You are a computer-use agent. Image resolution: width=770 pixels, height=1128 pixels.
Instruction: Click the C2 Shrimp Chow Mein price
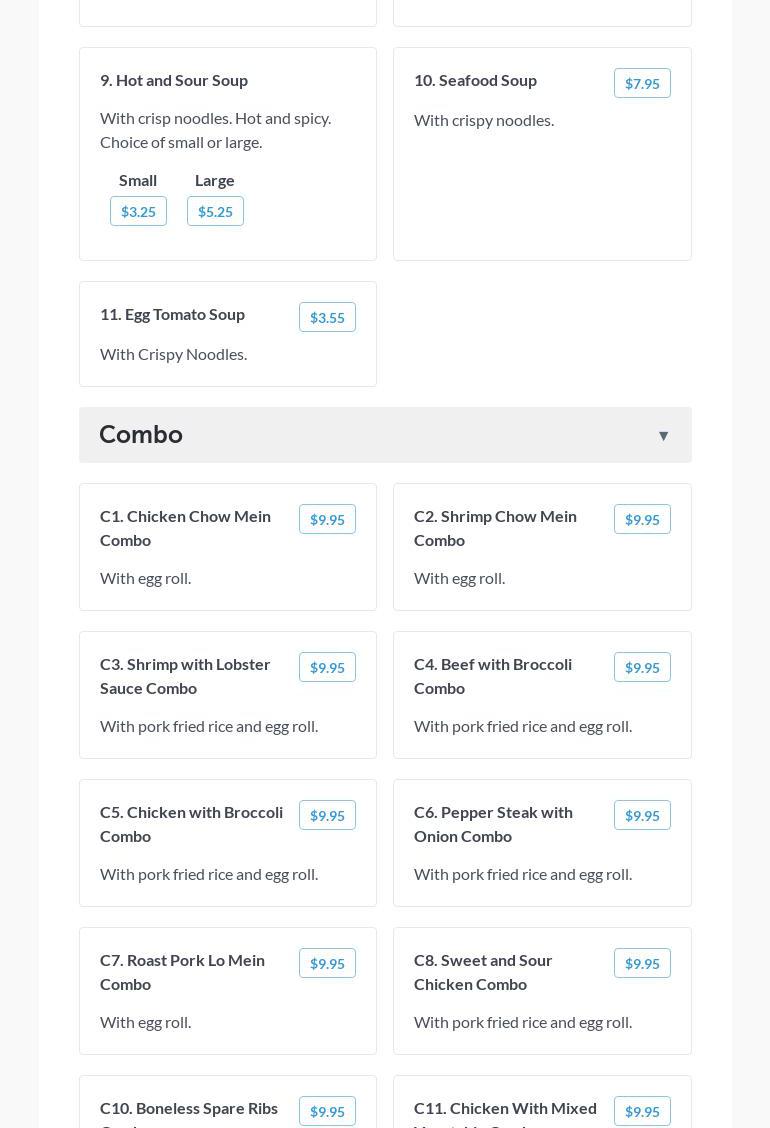[x=642, y=519]
